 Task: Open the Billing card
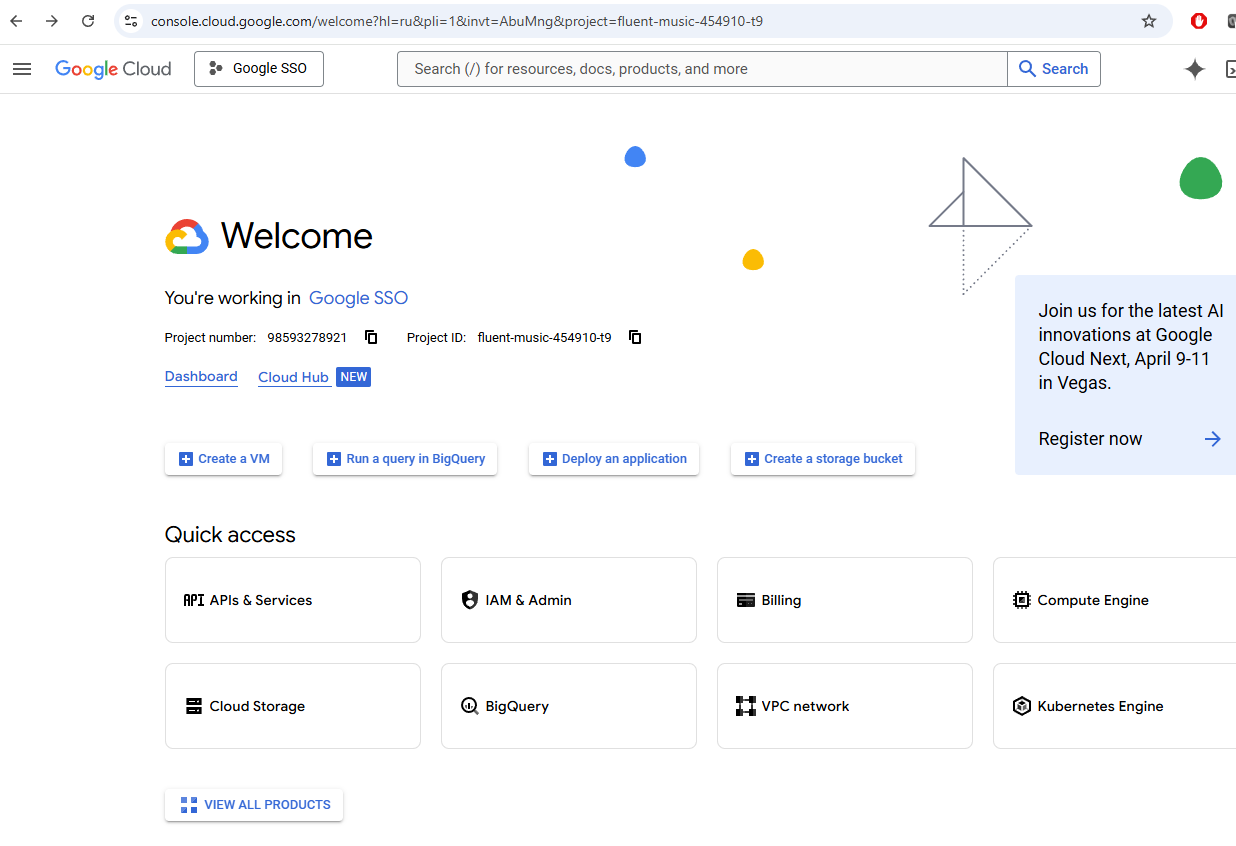[845, 600]
